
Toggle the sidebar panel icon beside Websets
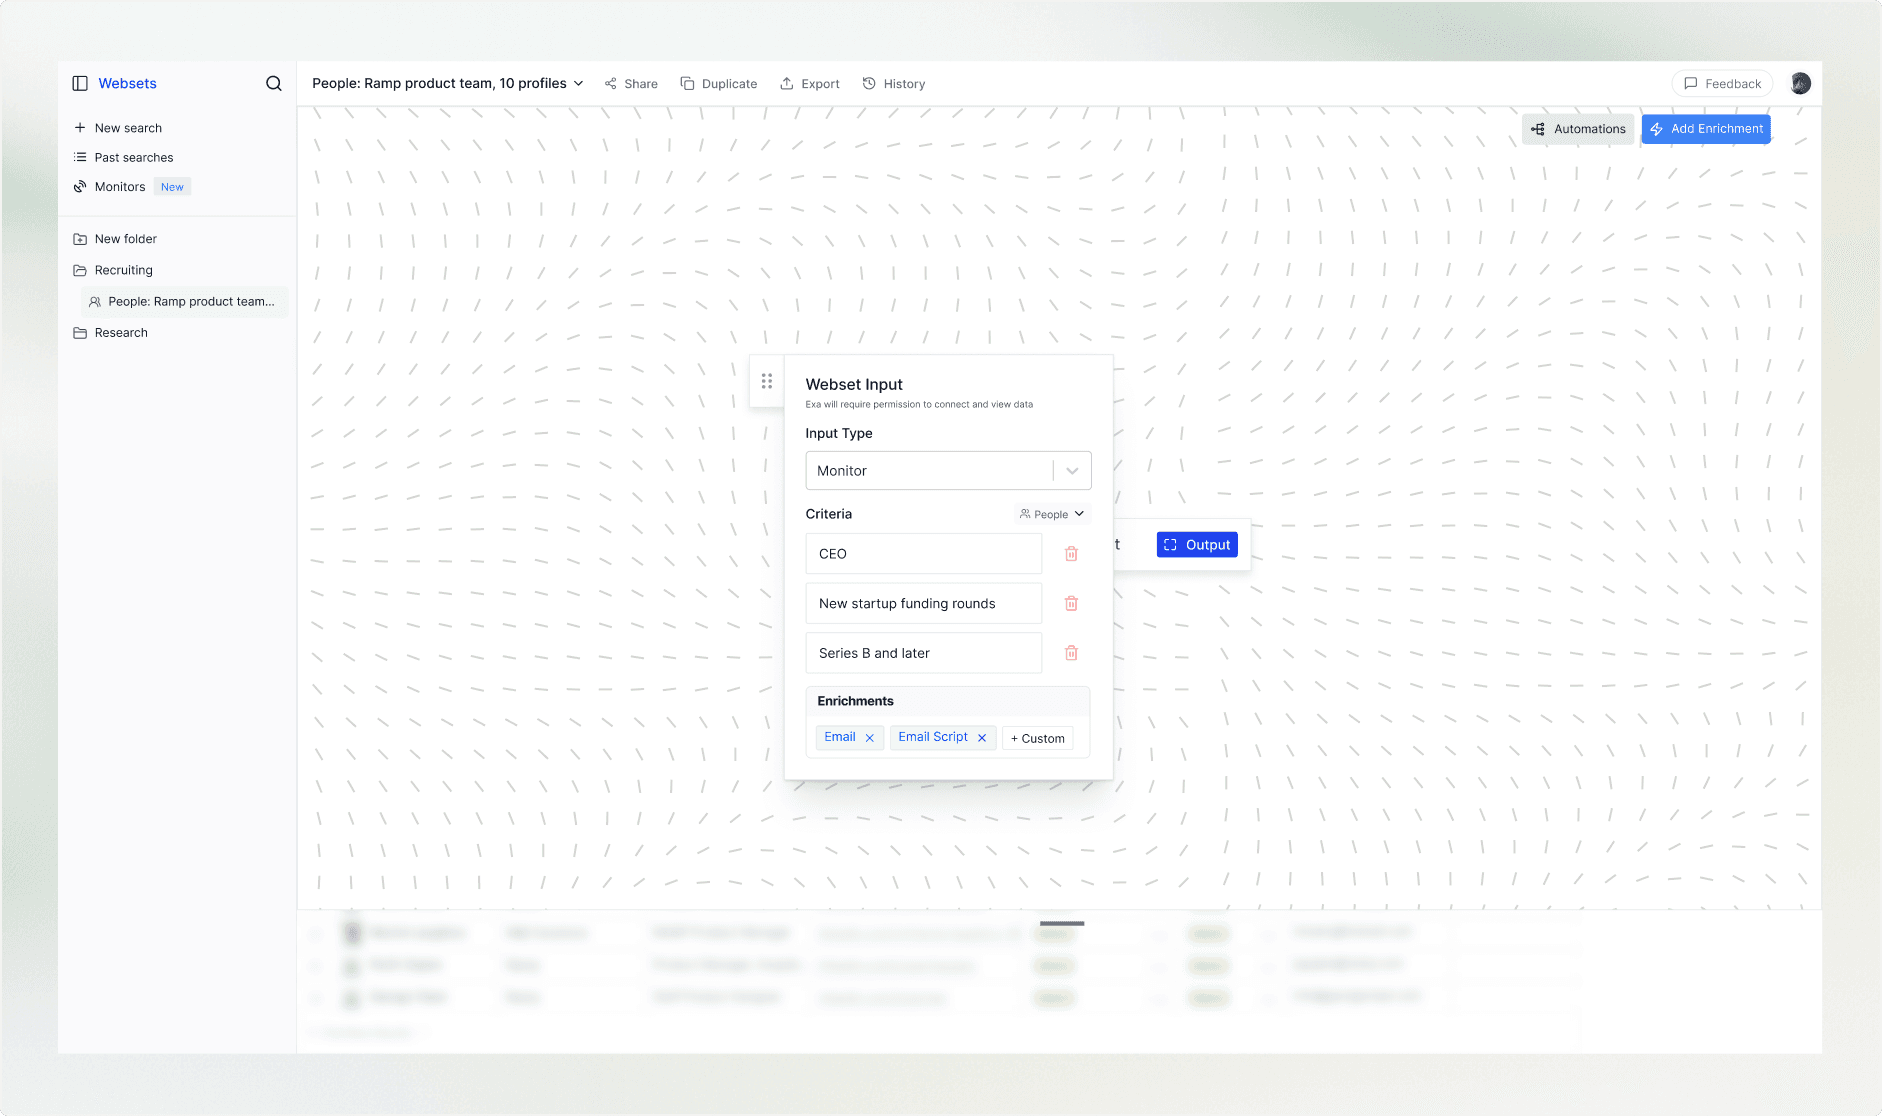(x=80, y=83)
